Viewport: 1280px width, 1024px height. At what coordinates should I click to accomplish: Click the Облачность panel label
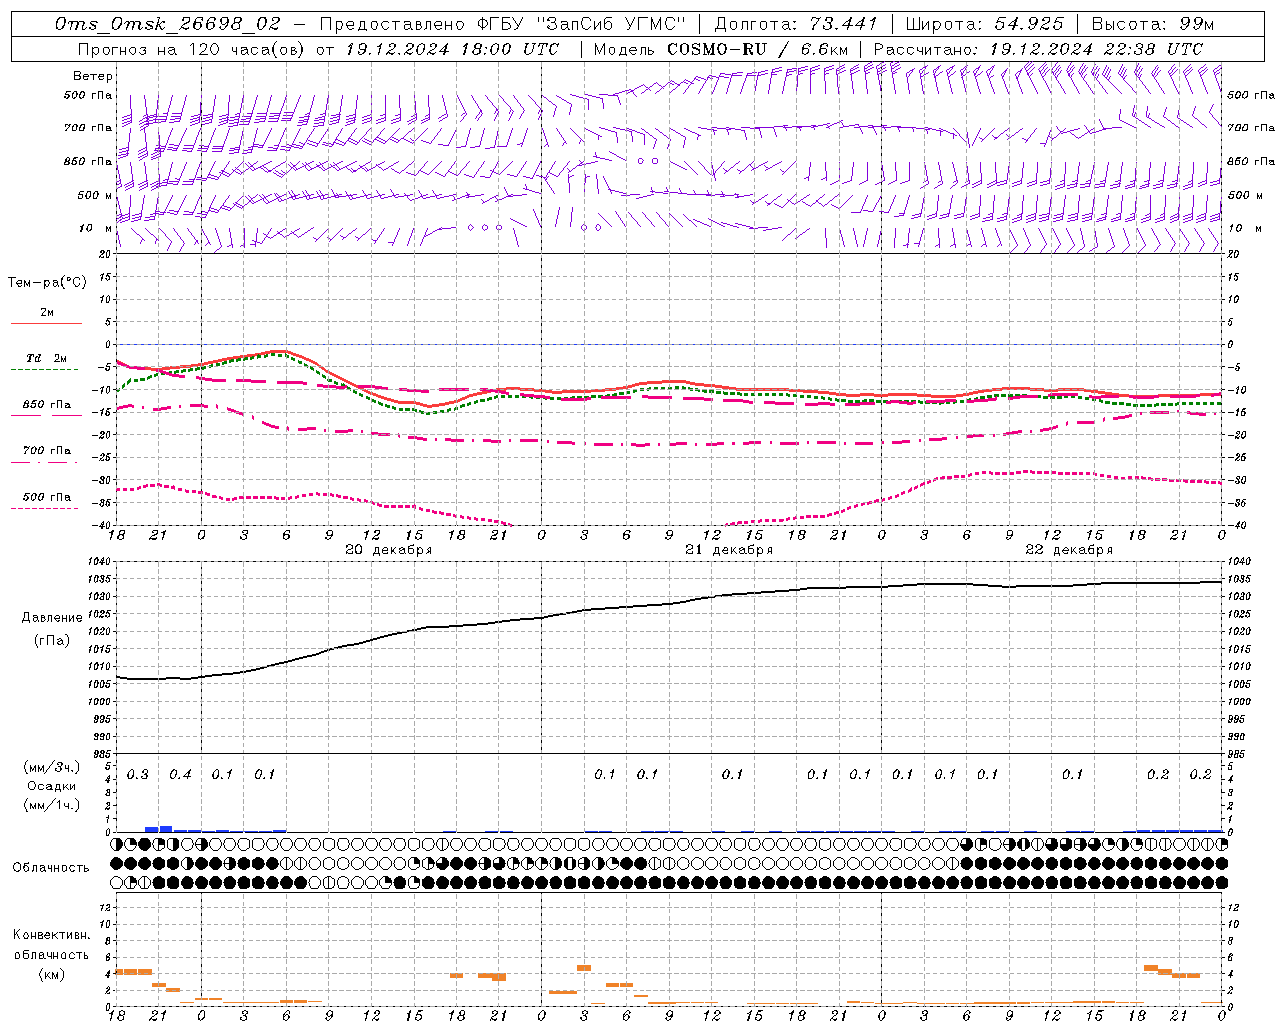51,868
